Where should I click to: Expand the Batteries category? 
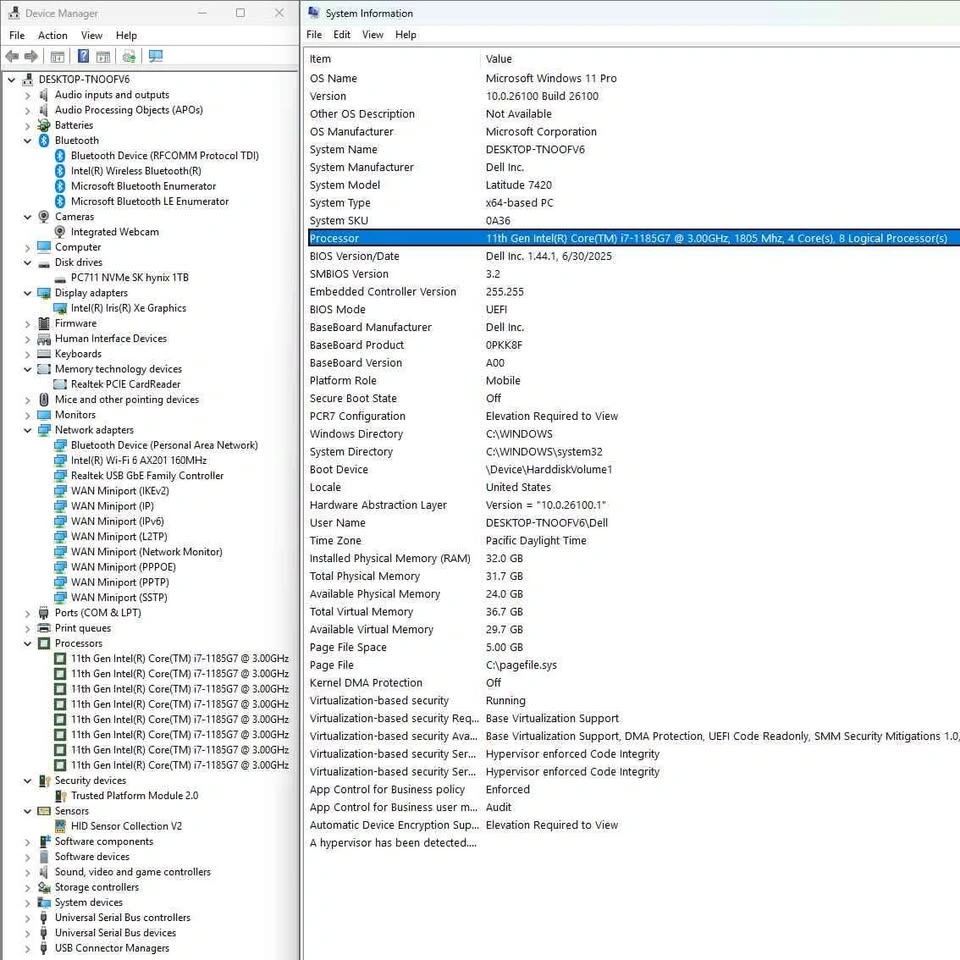28,126
